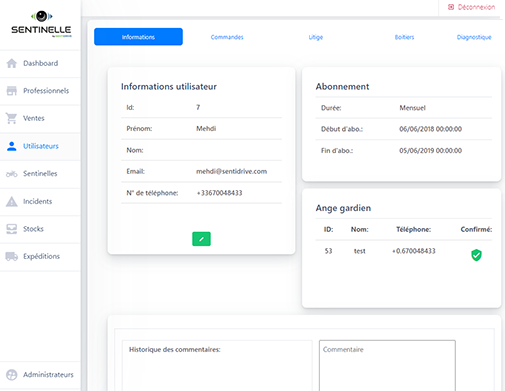Click the Stocks inbox icon
The image size is (505, 391).
[12, 229]
